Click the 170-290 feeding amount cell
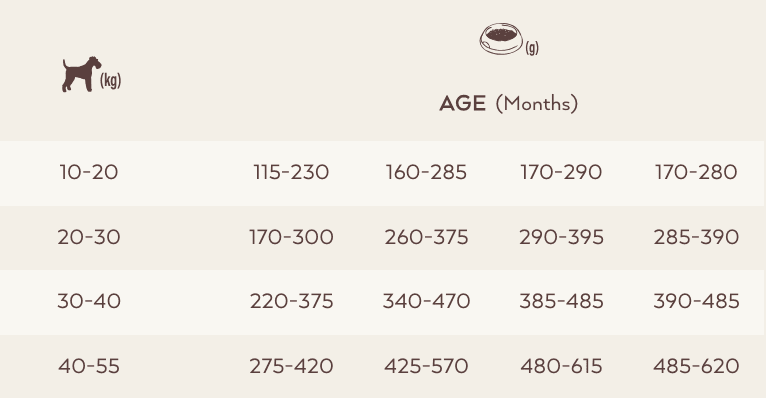The image size is (766, 398). pyautogui.click(x=561, y=172)
